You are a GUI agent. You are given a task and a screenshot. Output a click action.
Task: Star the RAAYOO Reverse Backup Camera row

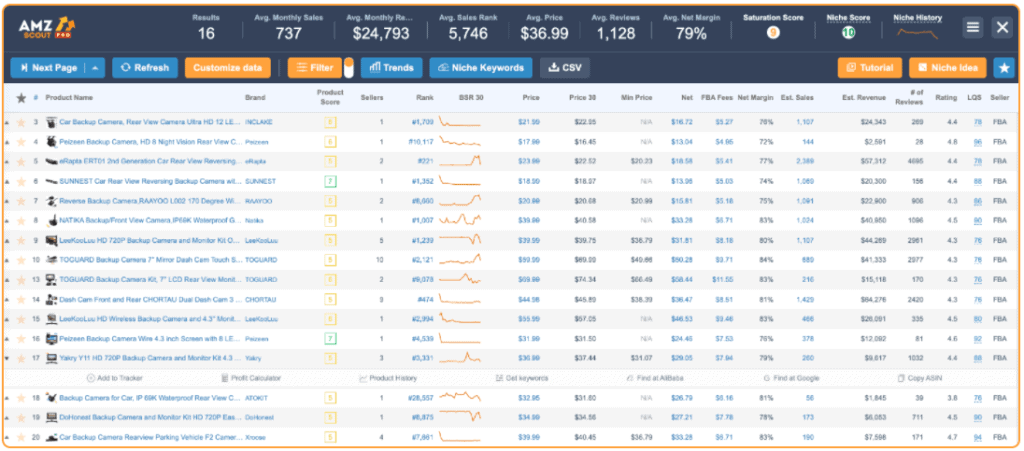(x=21, y=201)
